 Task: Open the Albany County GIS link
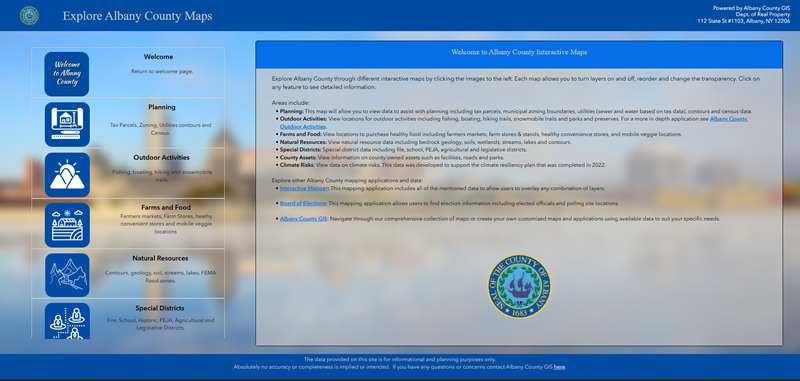303,219
